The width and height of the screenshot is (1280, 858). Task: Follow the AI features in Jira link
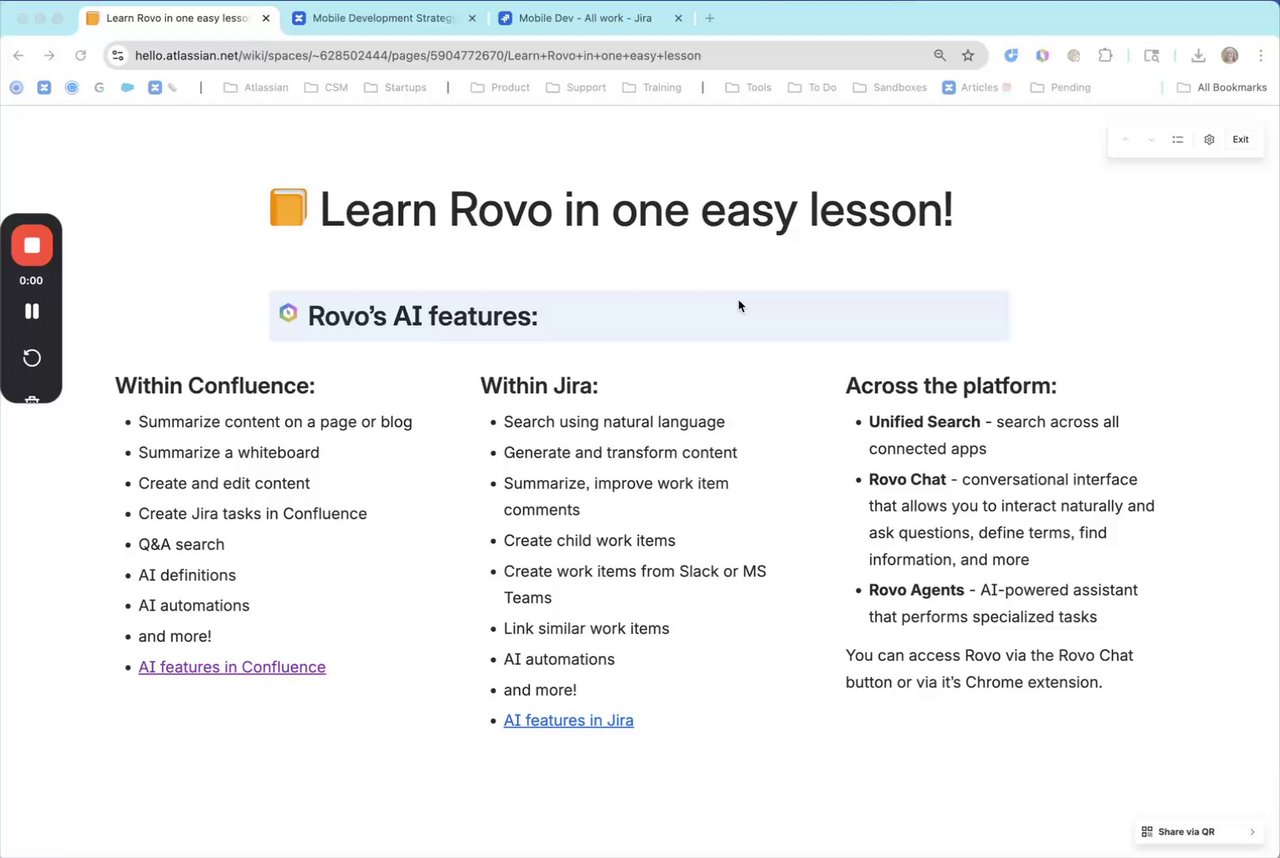[x=568, y=720]
